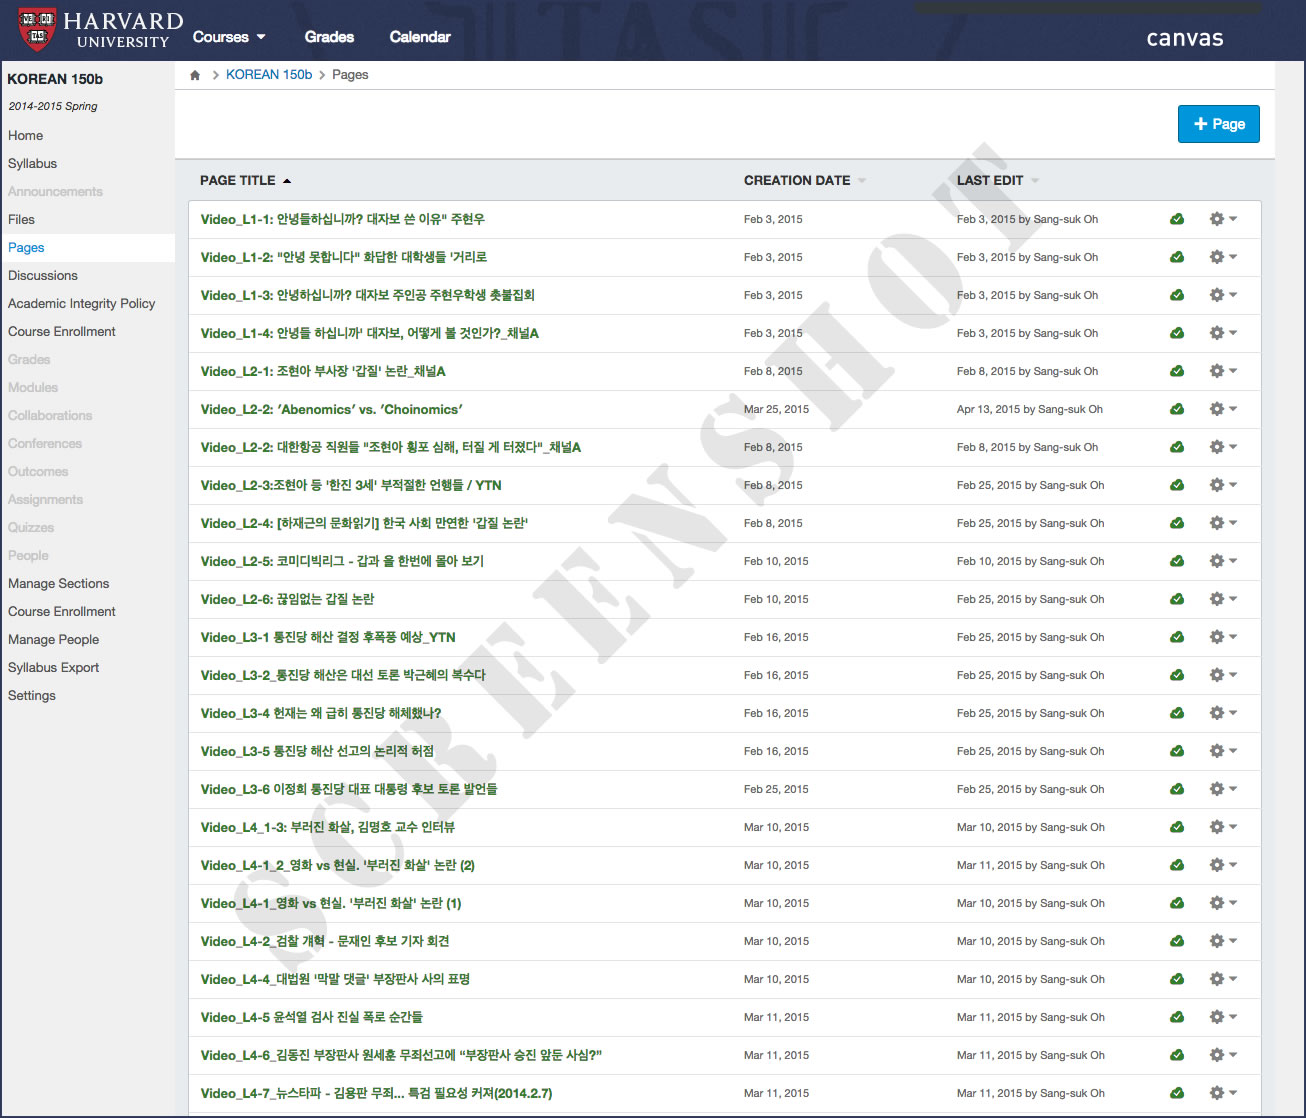The width and height of the screenshot is (1306, 1118).
Task: Click the published cloud icon for Video_L3-6
Action: point(1177,789)
